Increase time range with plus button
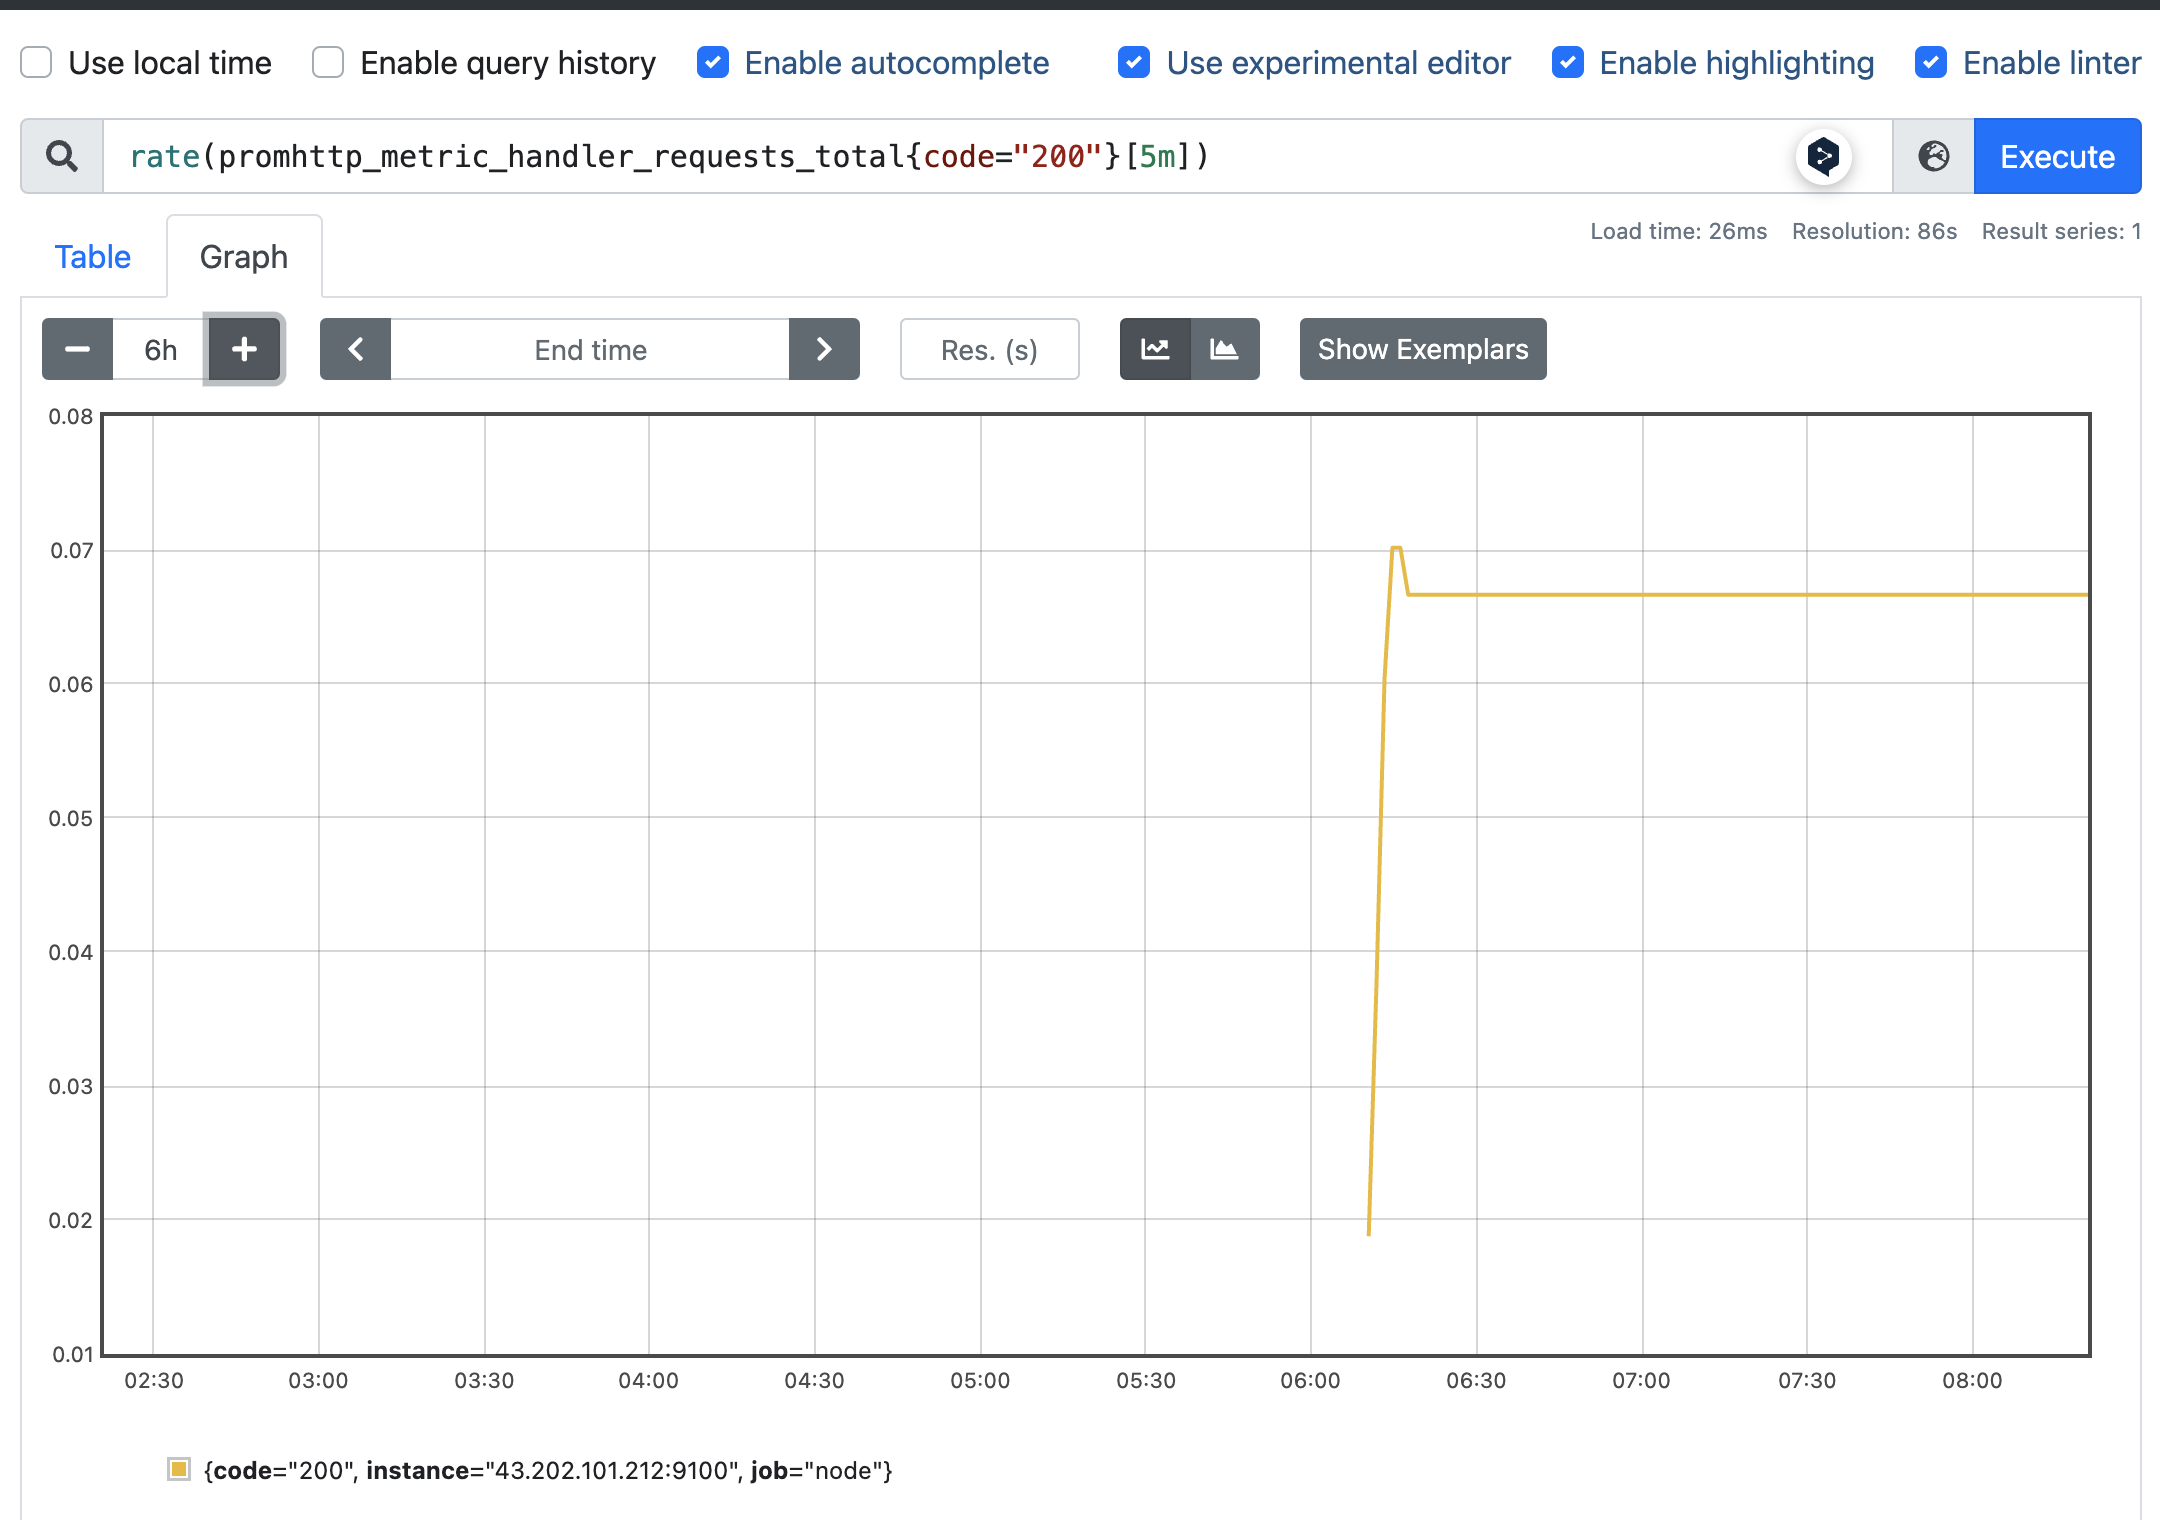2160x1520 pixels. pos(245,349)
